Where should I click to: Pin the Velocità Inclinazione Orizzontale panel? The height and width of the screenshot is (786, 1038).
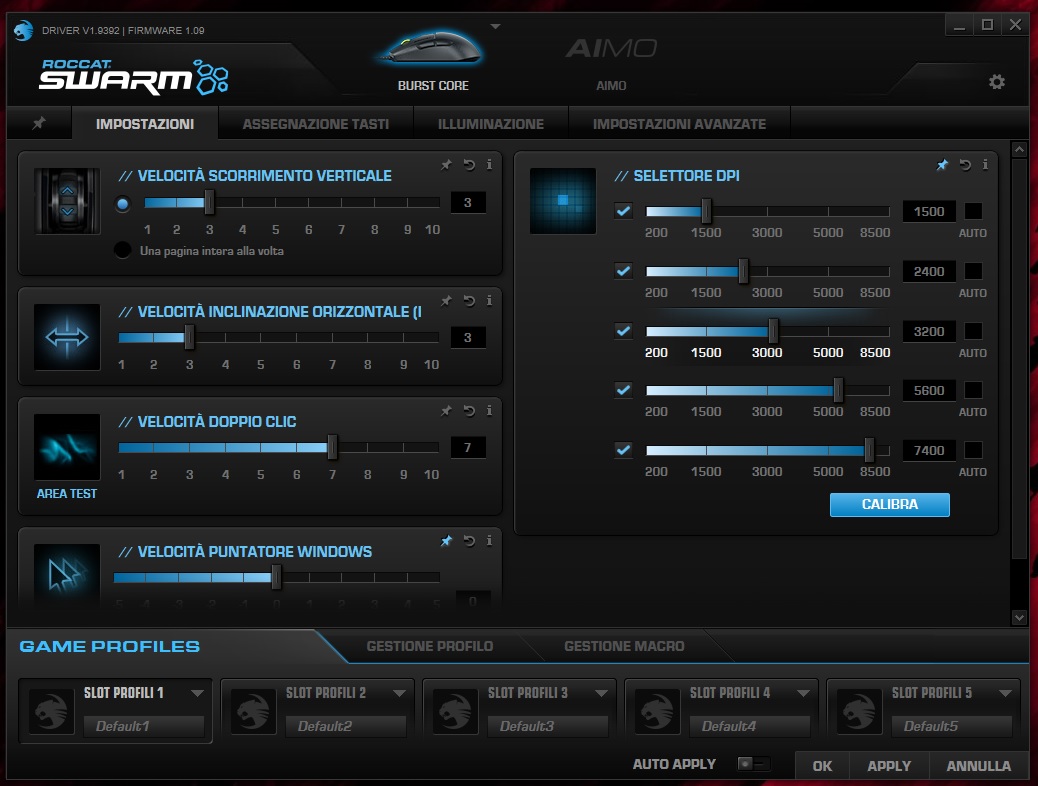446,301
